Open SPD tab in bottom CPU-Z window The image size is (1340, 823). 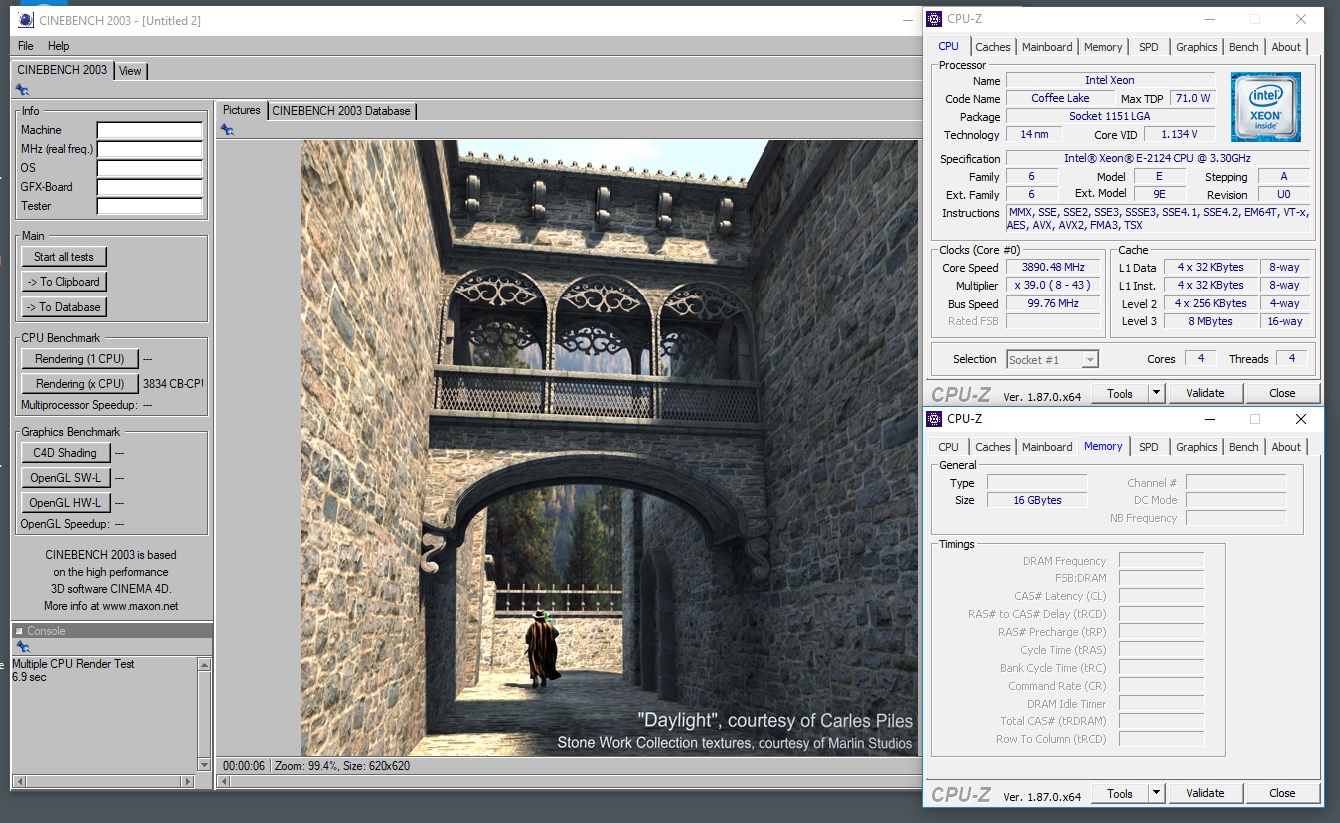[x=1149, y=447]
